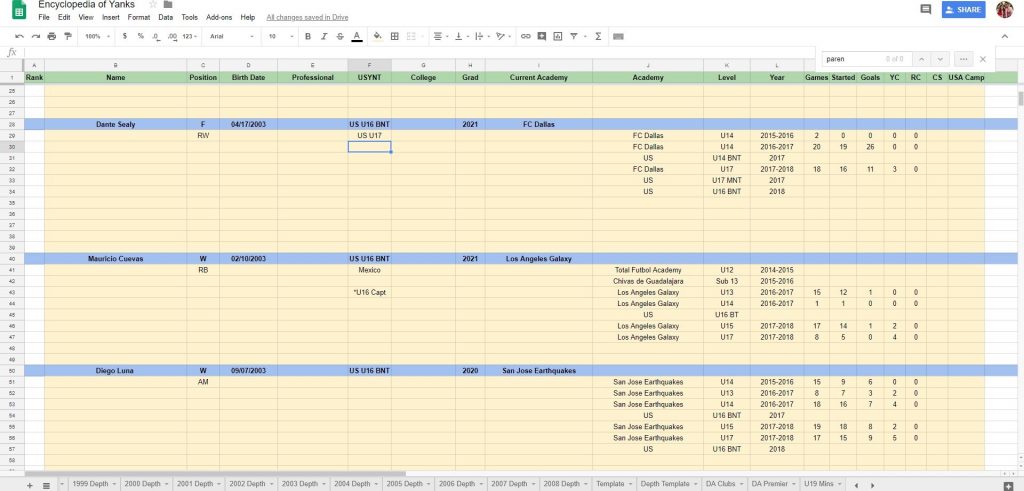
Task: Open the font size 10 dropdown
Action: (x=279, y=37)
